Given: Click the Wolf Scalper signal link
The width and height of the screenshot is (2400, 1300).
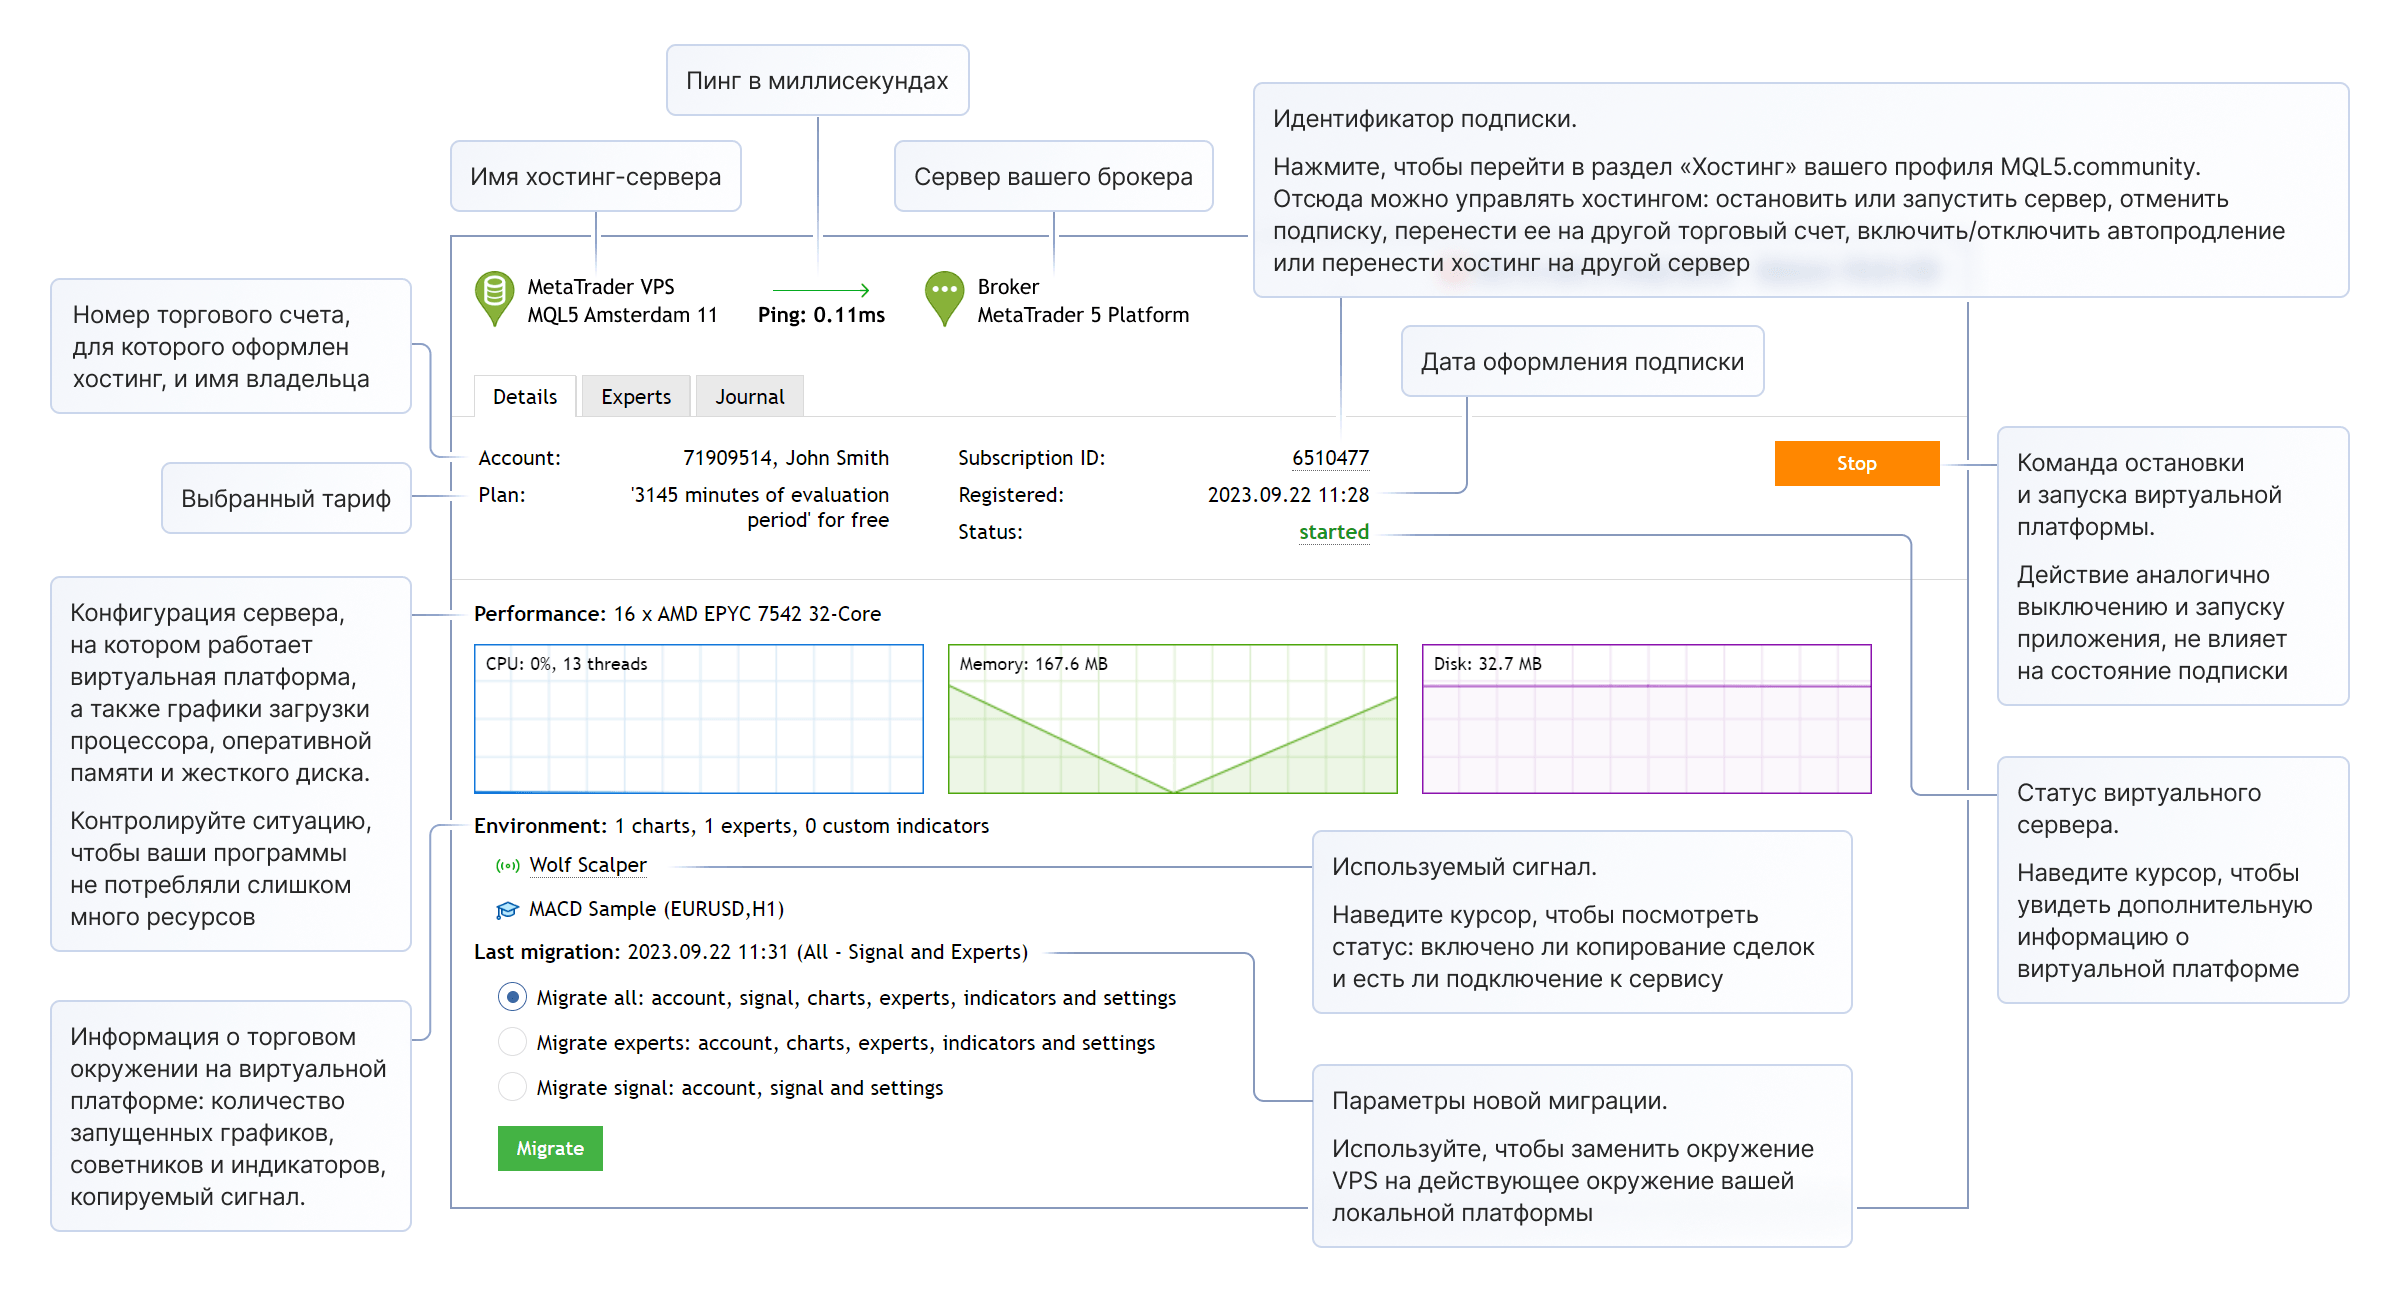Looking at the screenshot, I should (588, 865).
